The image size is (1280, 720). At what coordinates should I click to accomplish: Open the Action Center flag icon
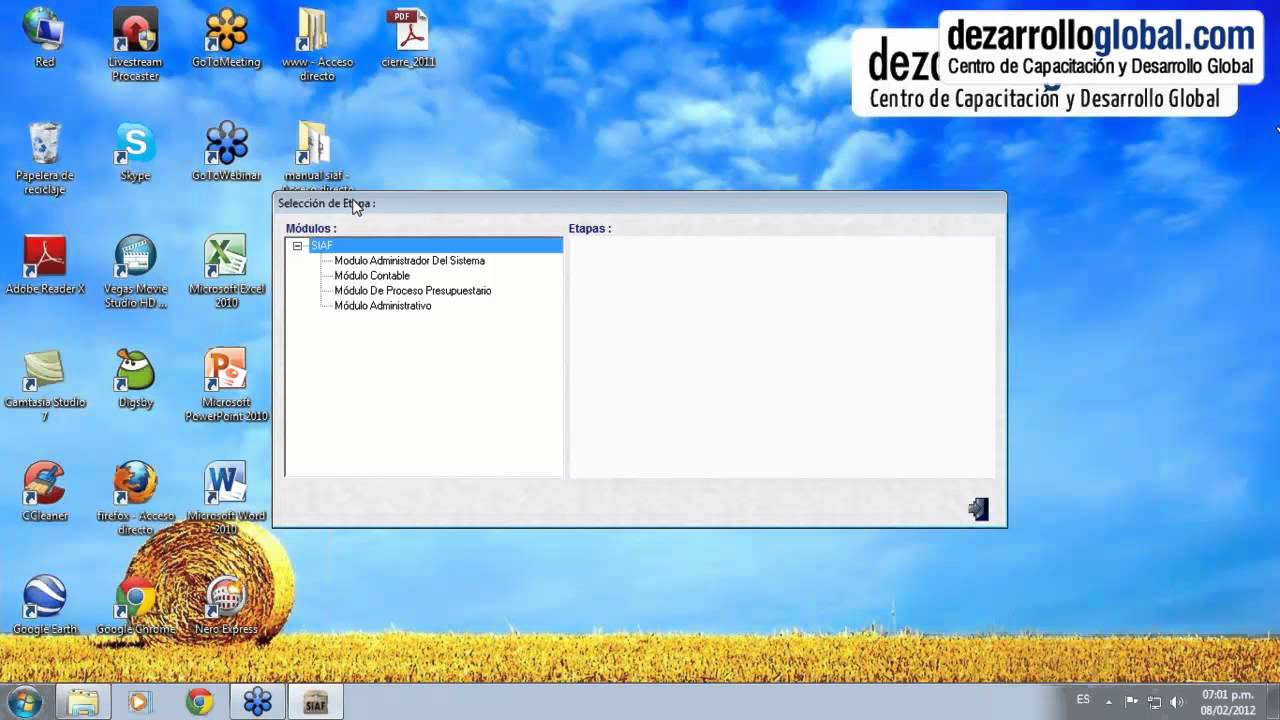click(1131, 702)
